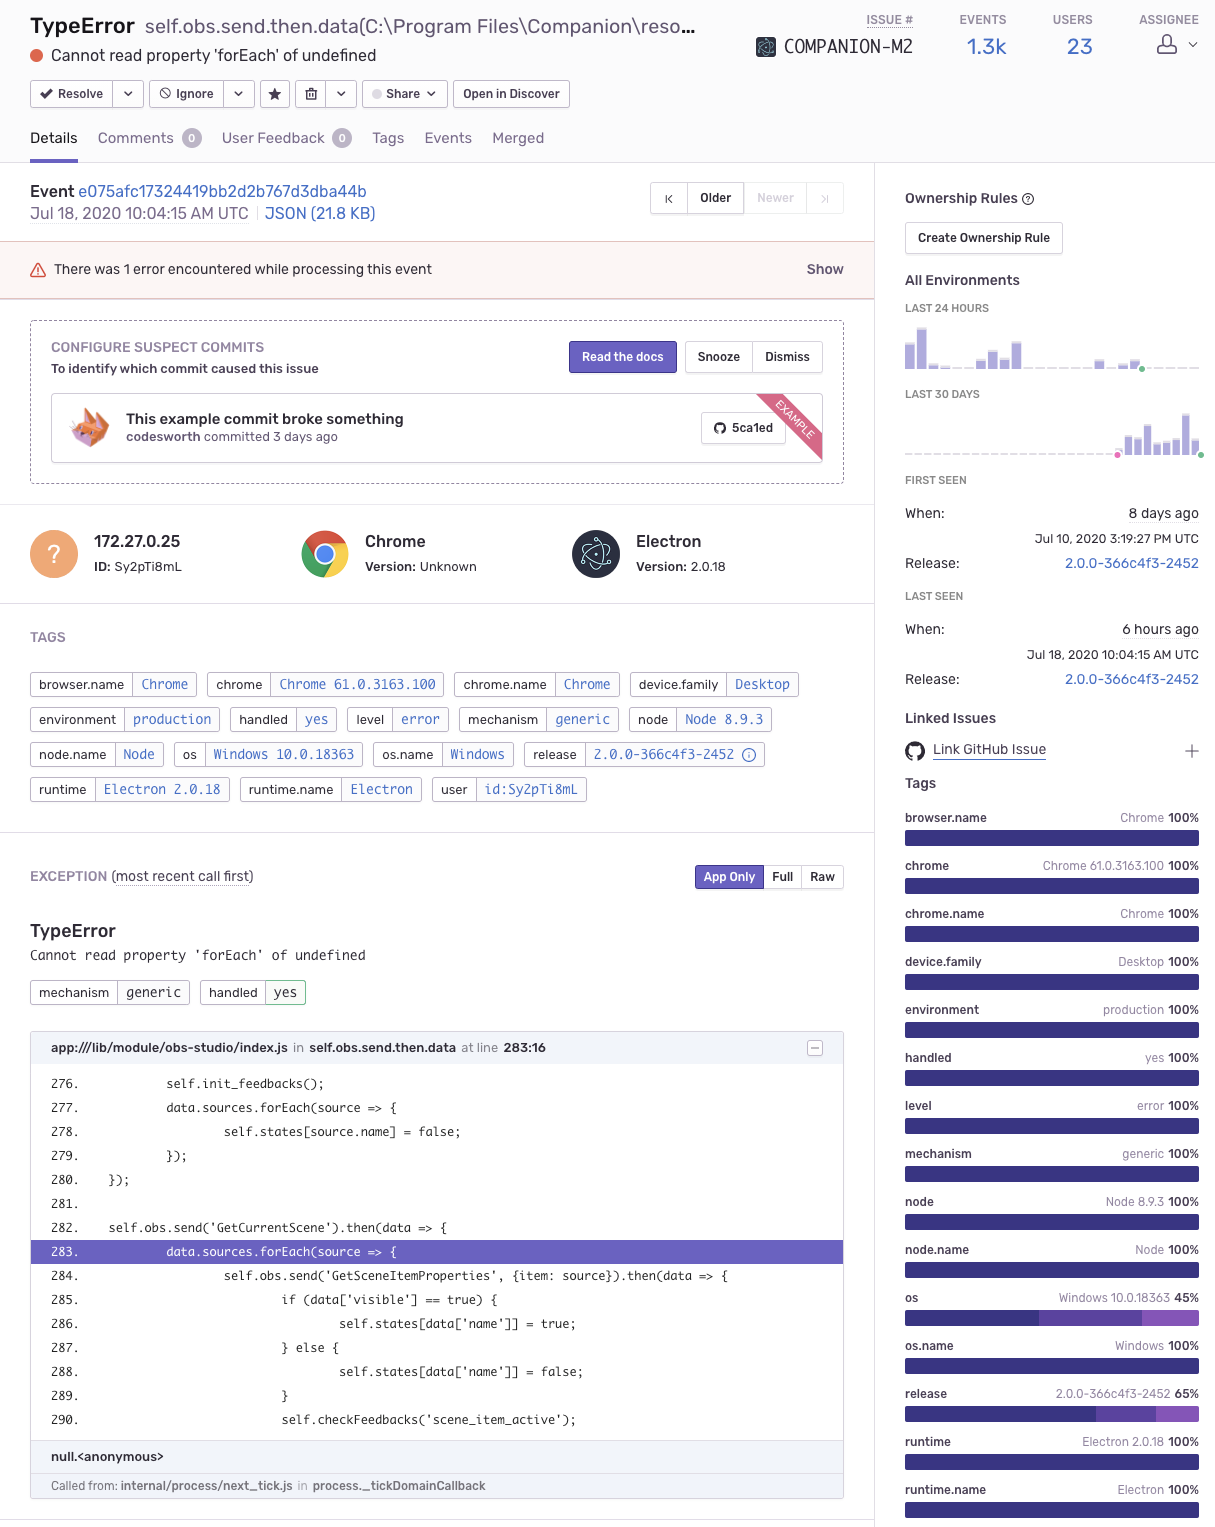This screenshot has width=1215, height=1527.
Task: Select App Only exception view
Action: 729,877
